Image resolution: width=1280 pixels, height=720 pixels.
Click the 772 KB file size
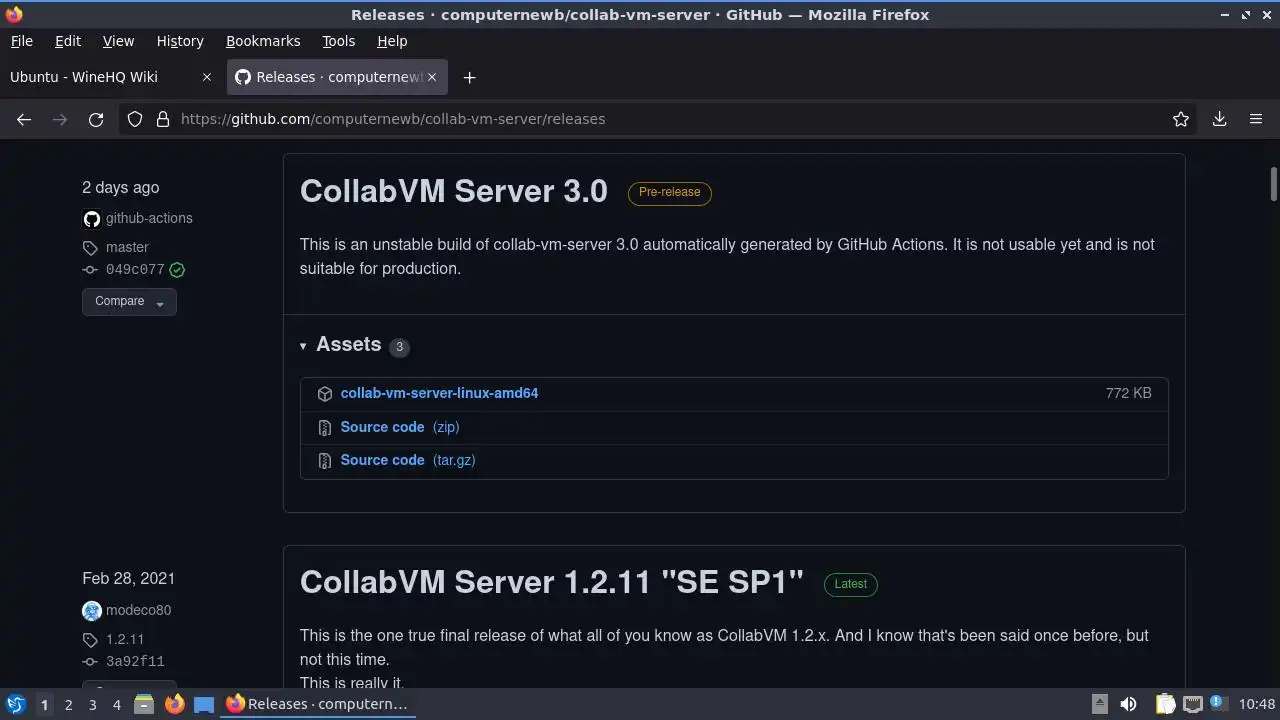pos(1129,393)
